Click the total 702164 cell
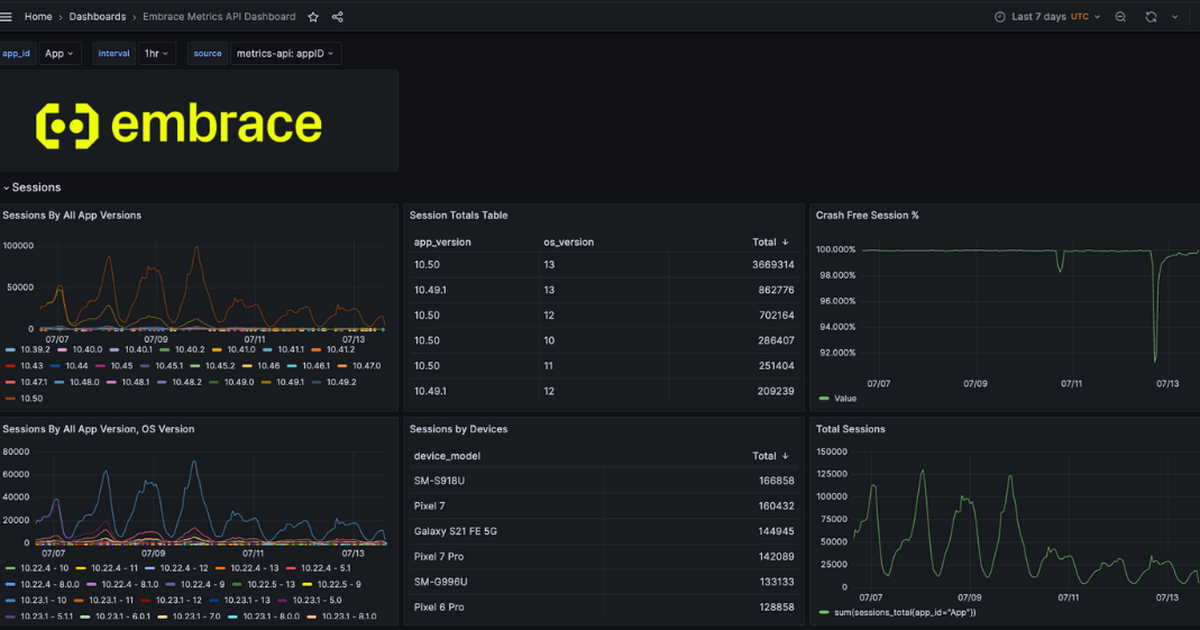Viewport: 1200px width, 630px height. tap(776, 315)
